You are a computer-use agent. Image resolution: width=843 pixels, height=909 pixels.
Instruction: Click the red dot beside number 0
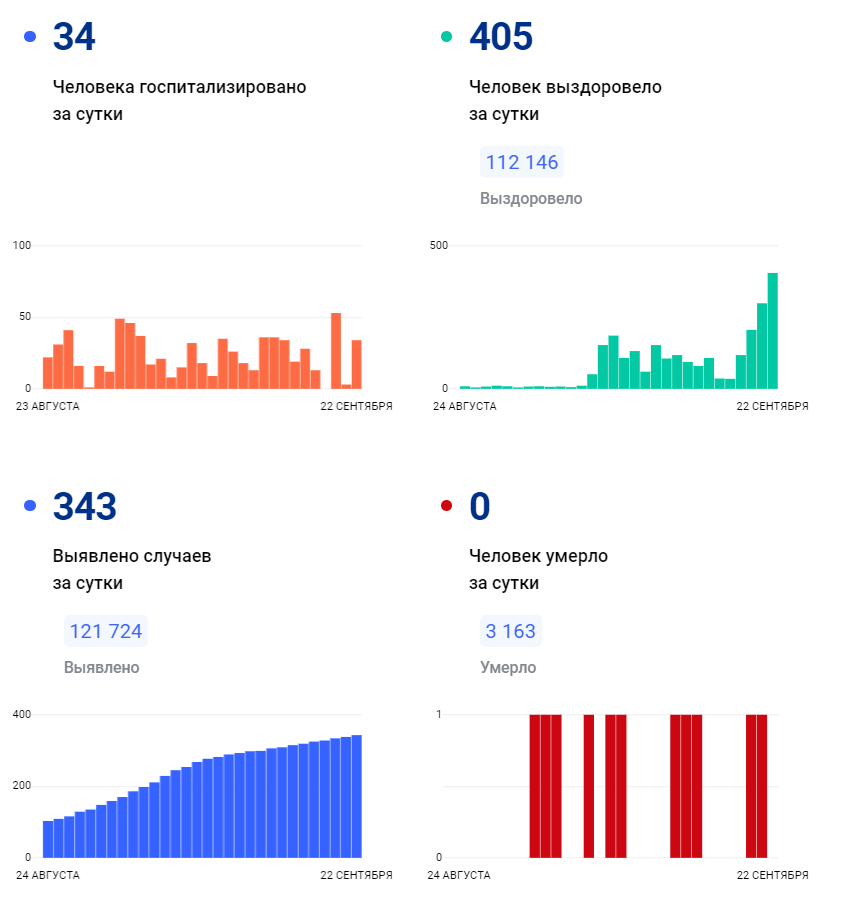[x=446, y=506]
